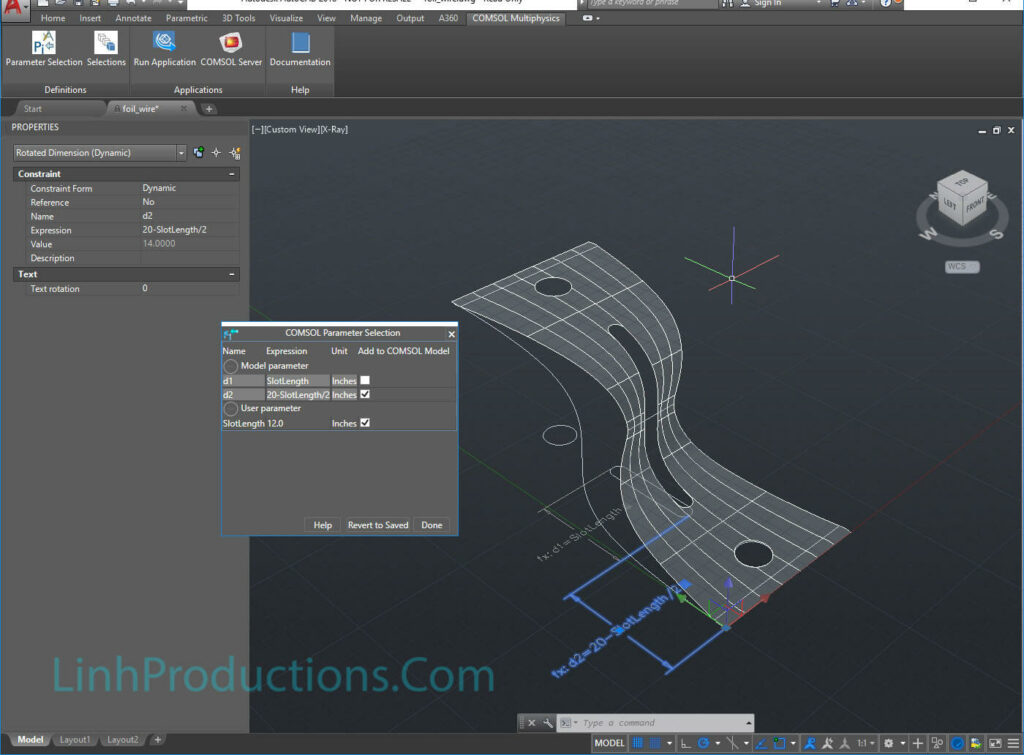
Task: Click Show annotation objects icon
Action: pos(810,743)
